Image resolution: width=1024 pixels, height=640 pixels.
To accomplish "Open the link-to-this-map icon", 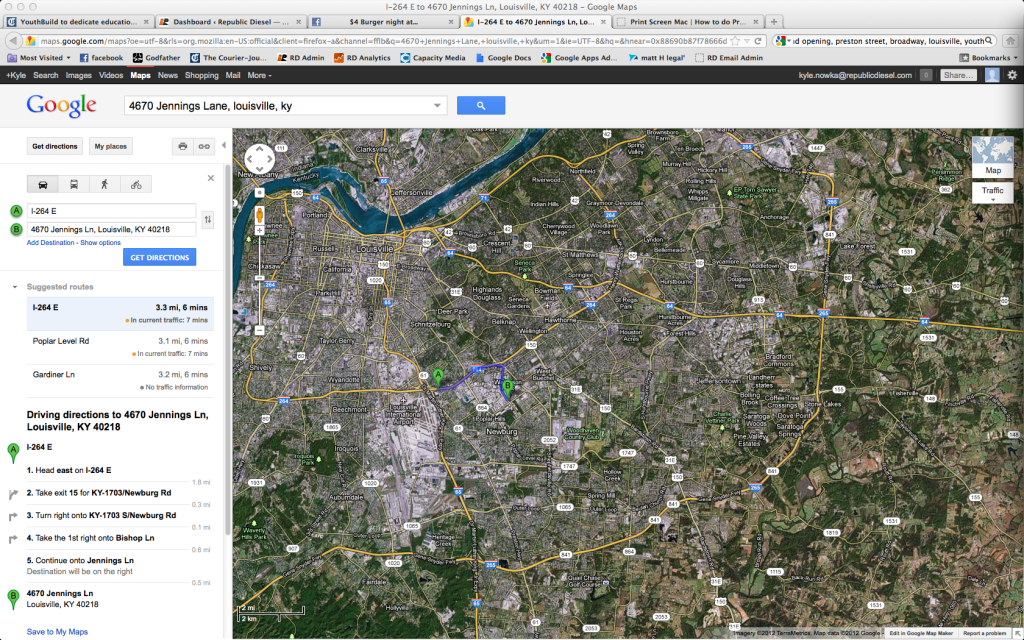I will pos(204,146).
